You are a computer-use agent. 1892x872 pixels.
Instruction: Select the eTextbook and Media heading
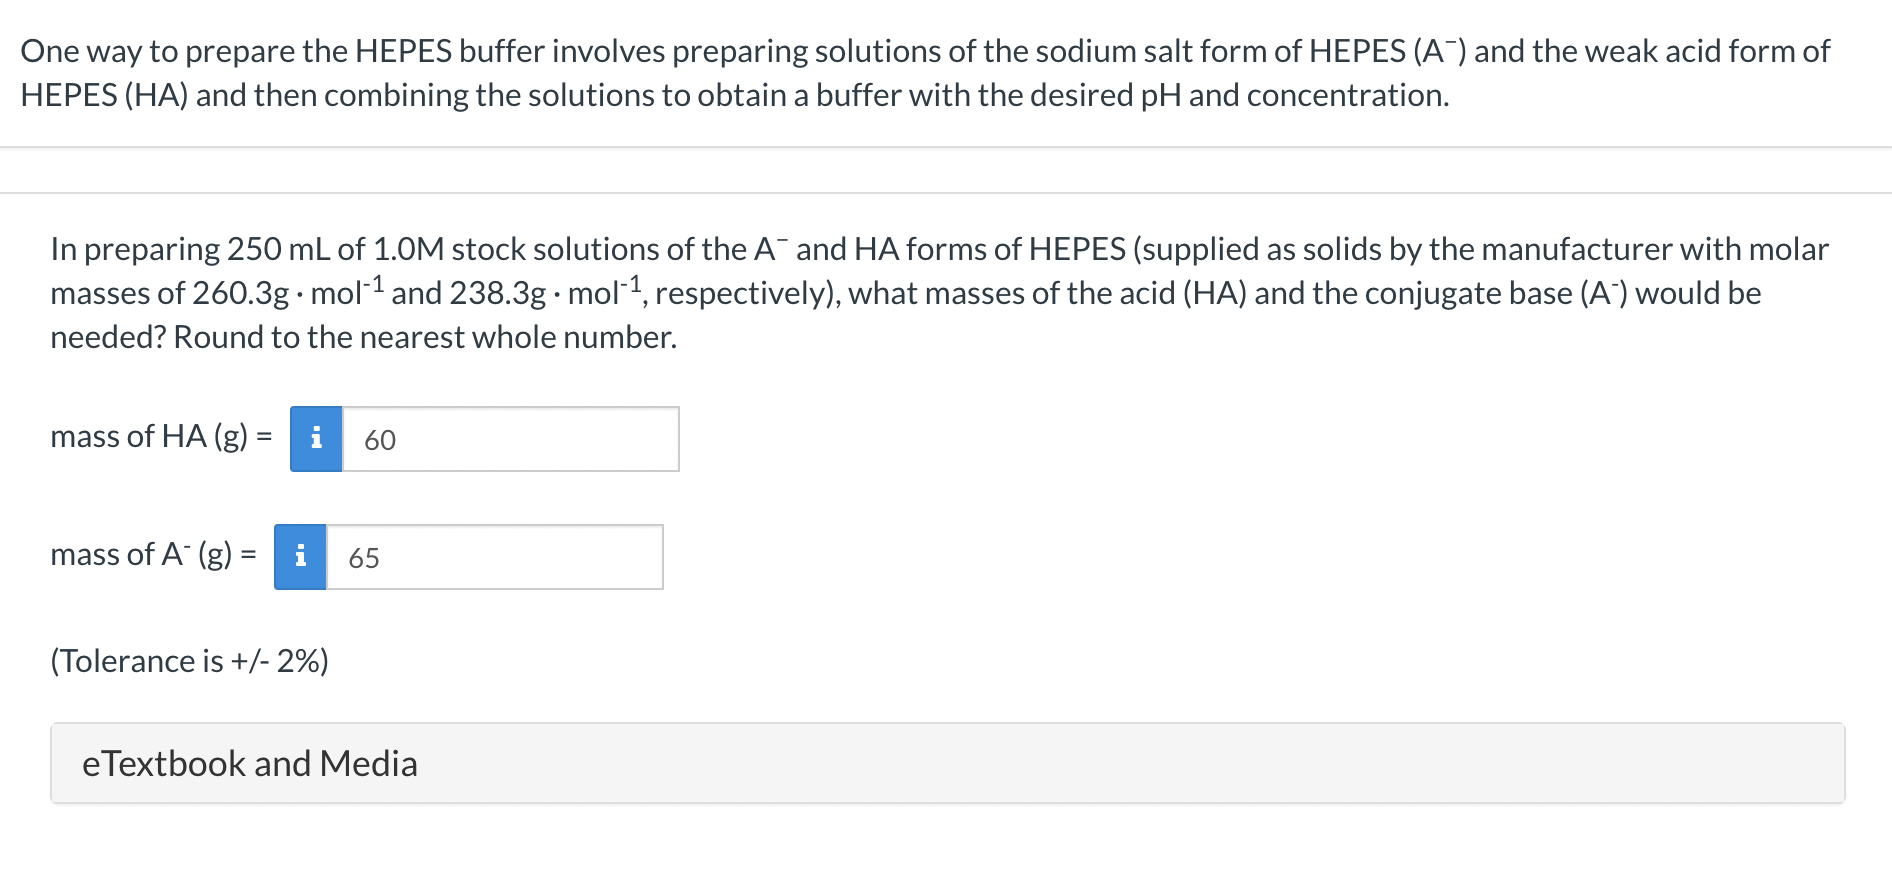250,763
